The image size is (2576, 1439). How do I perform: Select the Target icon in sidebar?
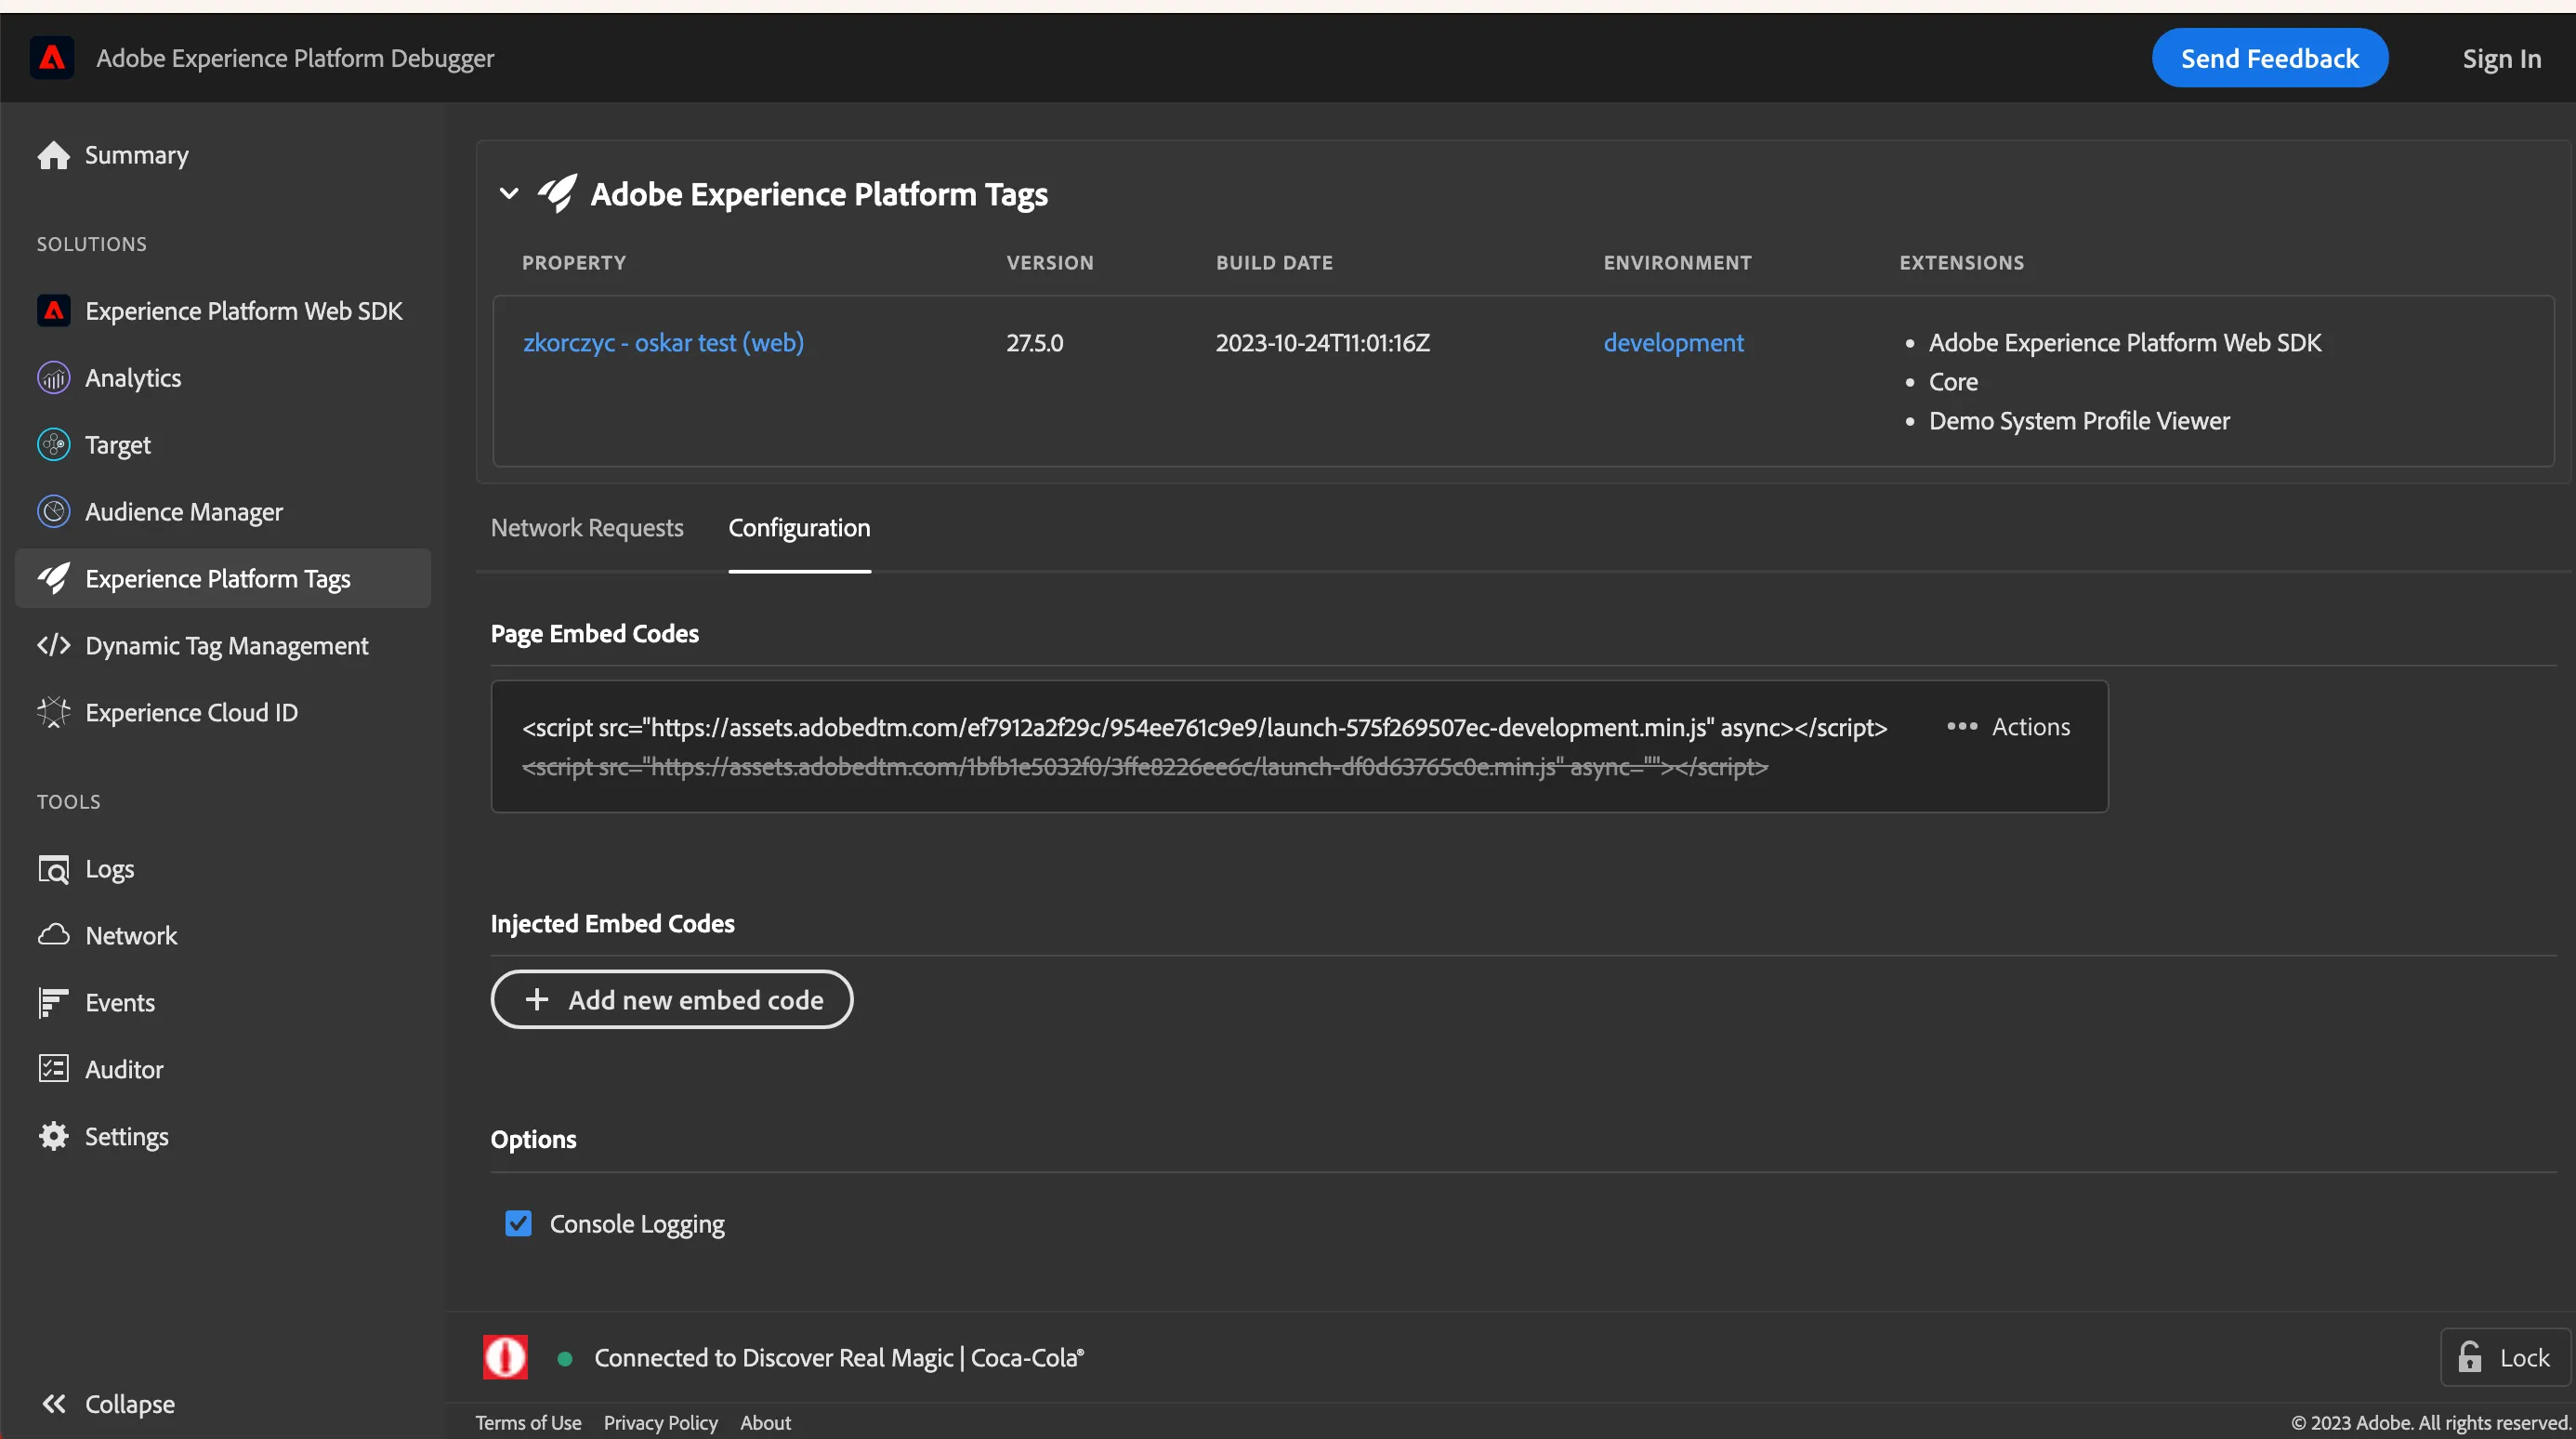pyautogui.click(x=54, y=445)
